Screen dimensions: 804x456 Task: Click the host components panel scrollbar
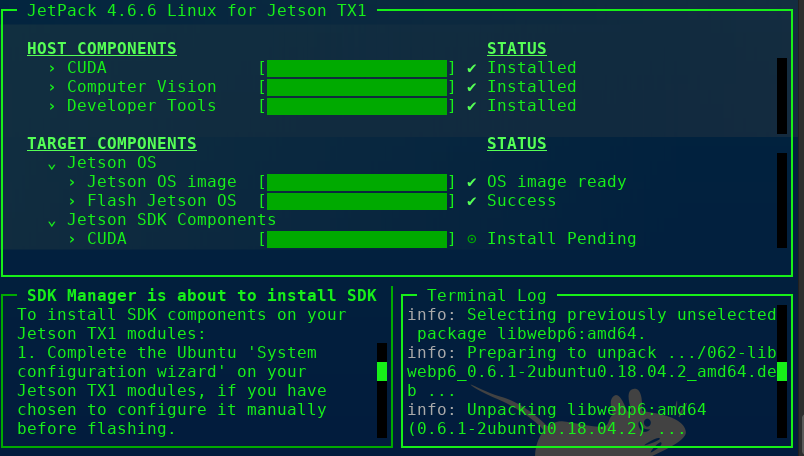pyautogui.click(x=782, y=95)
